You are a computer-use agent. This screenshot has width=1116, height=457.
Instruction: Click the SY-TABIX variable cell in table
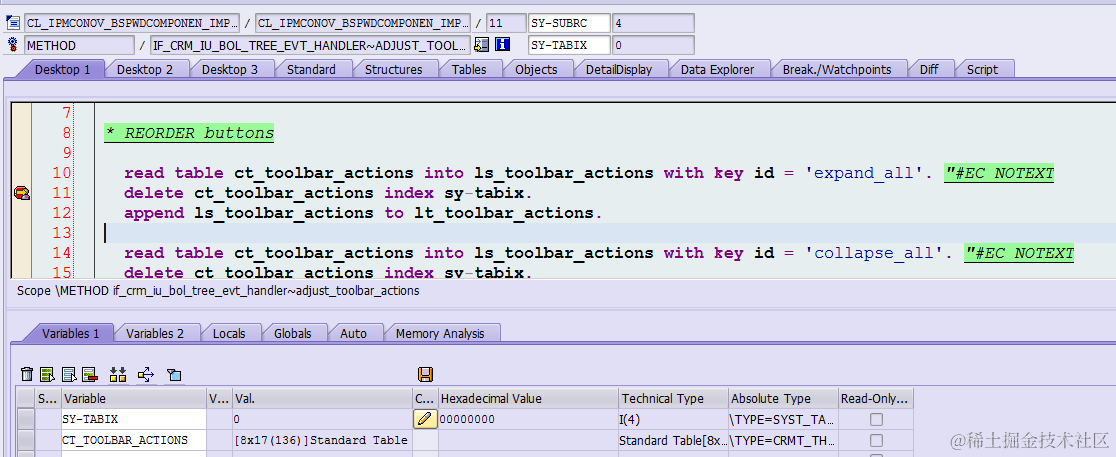click(133, 419)
